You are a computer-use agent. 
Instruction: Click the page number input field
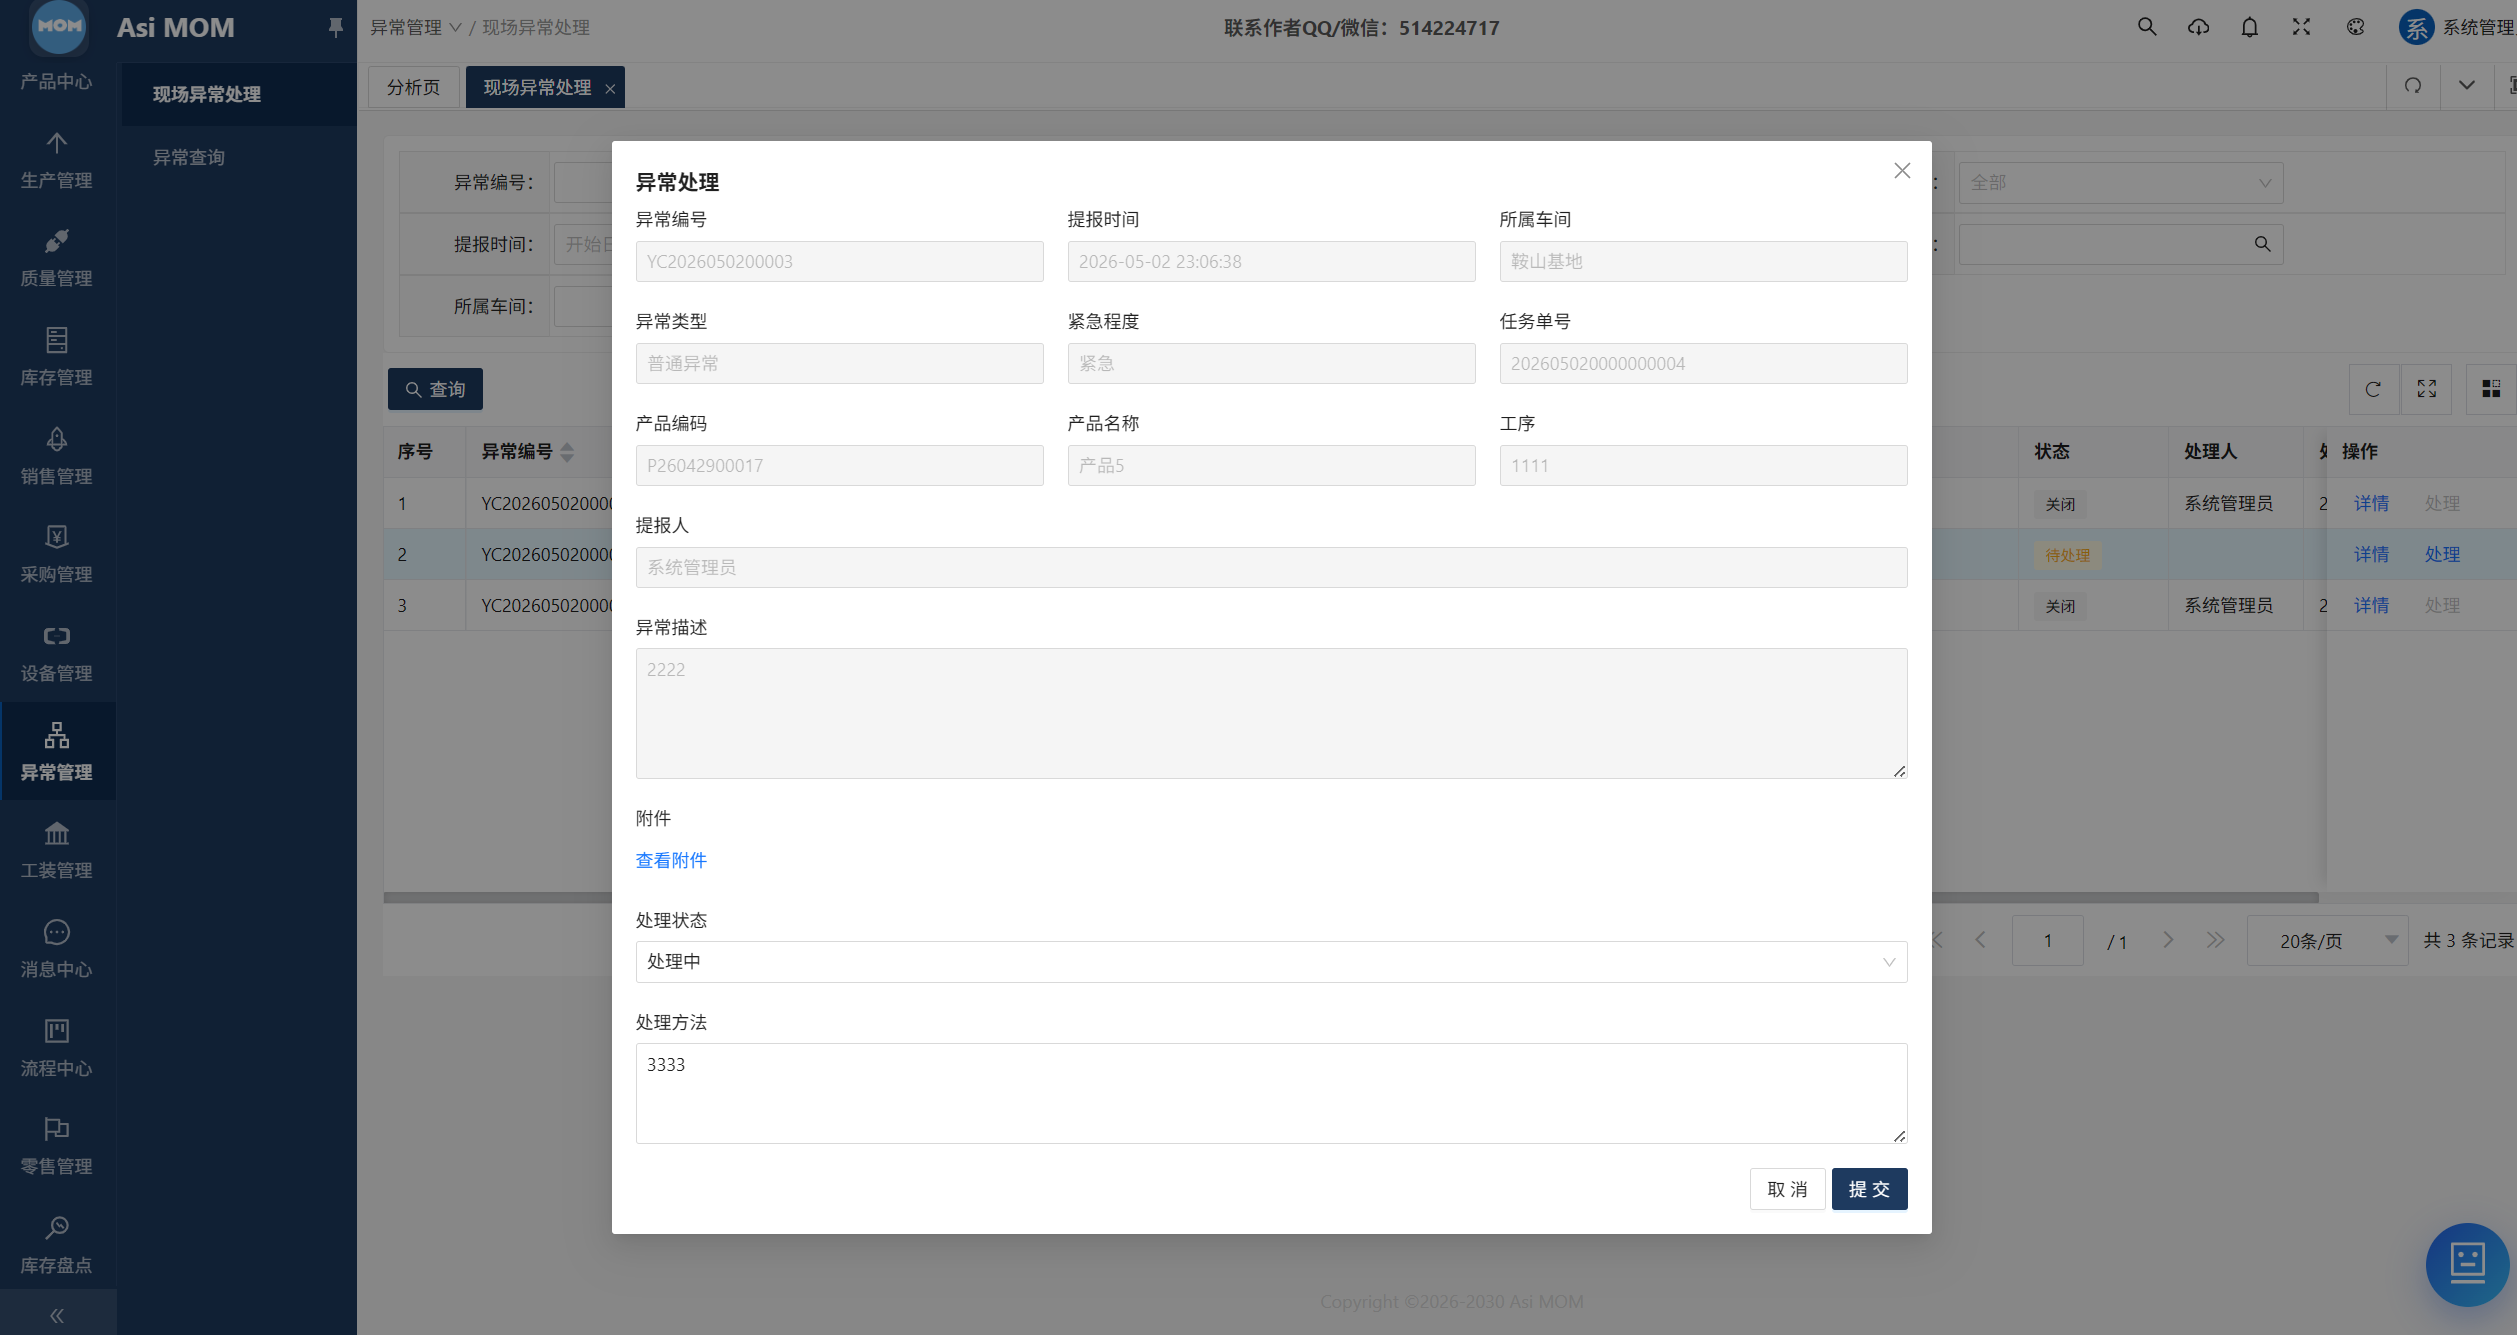[2047, 940]
